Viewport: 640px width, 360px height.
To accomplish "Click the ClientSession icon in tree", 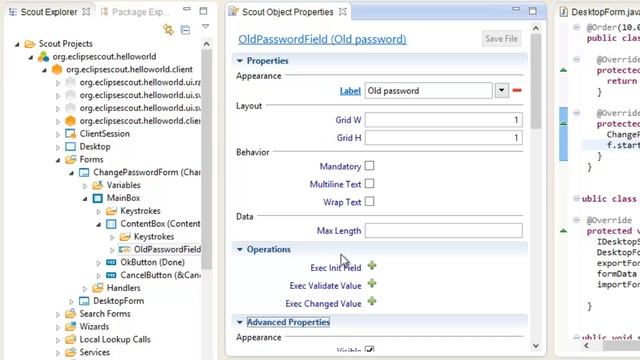I will pyautogui.click(x=71, y=134).
